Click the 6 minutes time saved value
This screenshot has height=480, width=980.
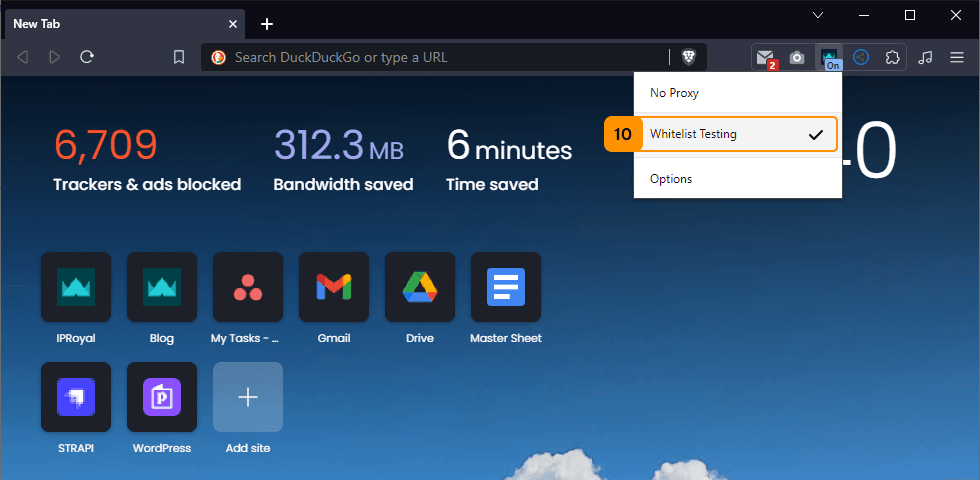point(509,144)
